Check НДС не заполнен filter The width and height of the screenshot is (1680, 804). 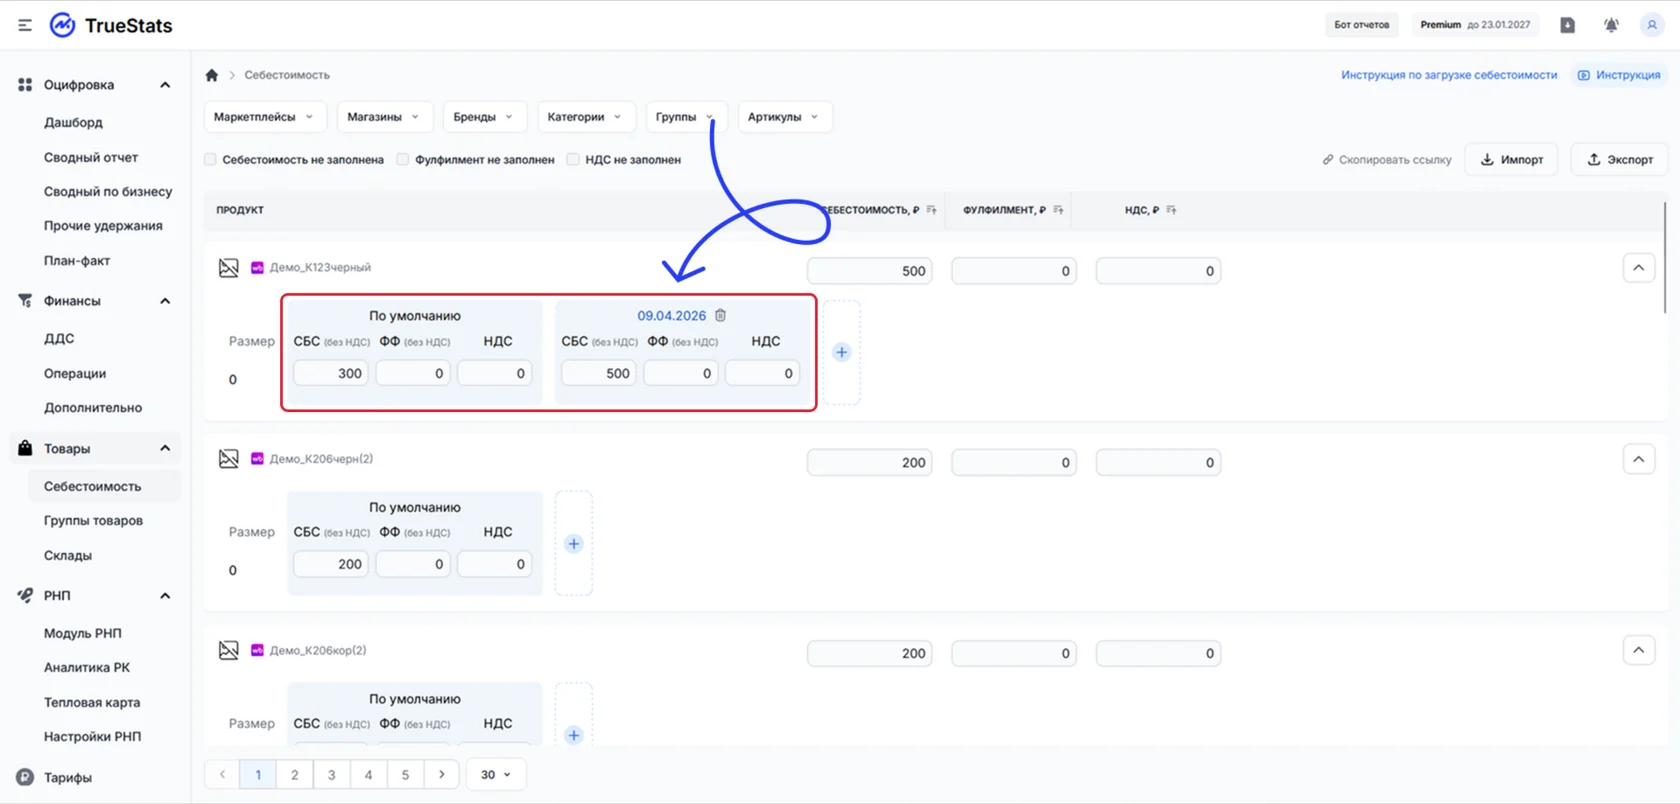[573, 159]
